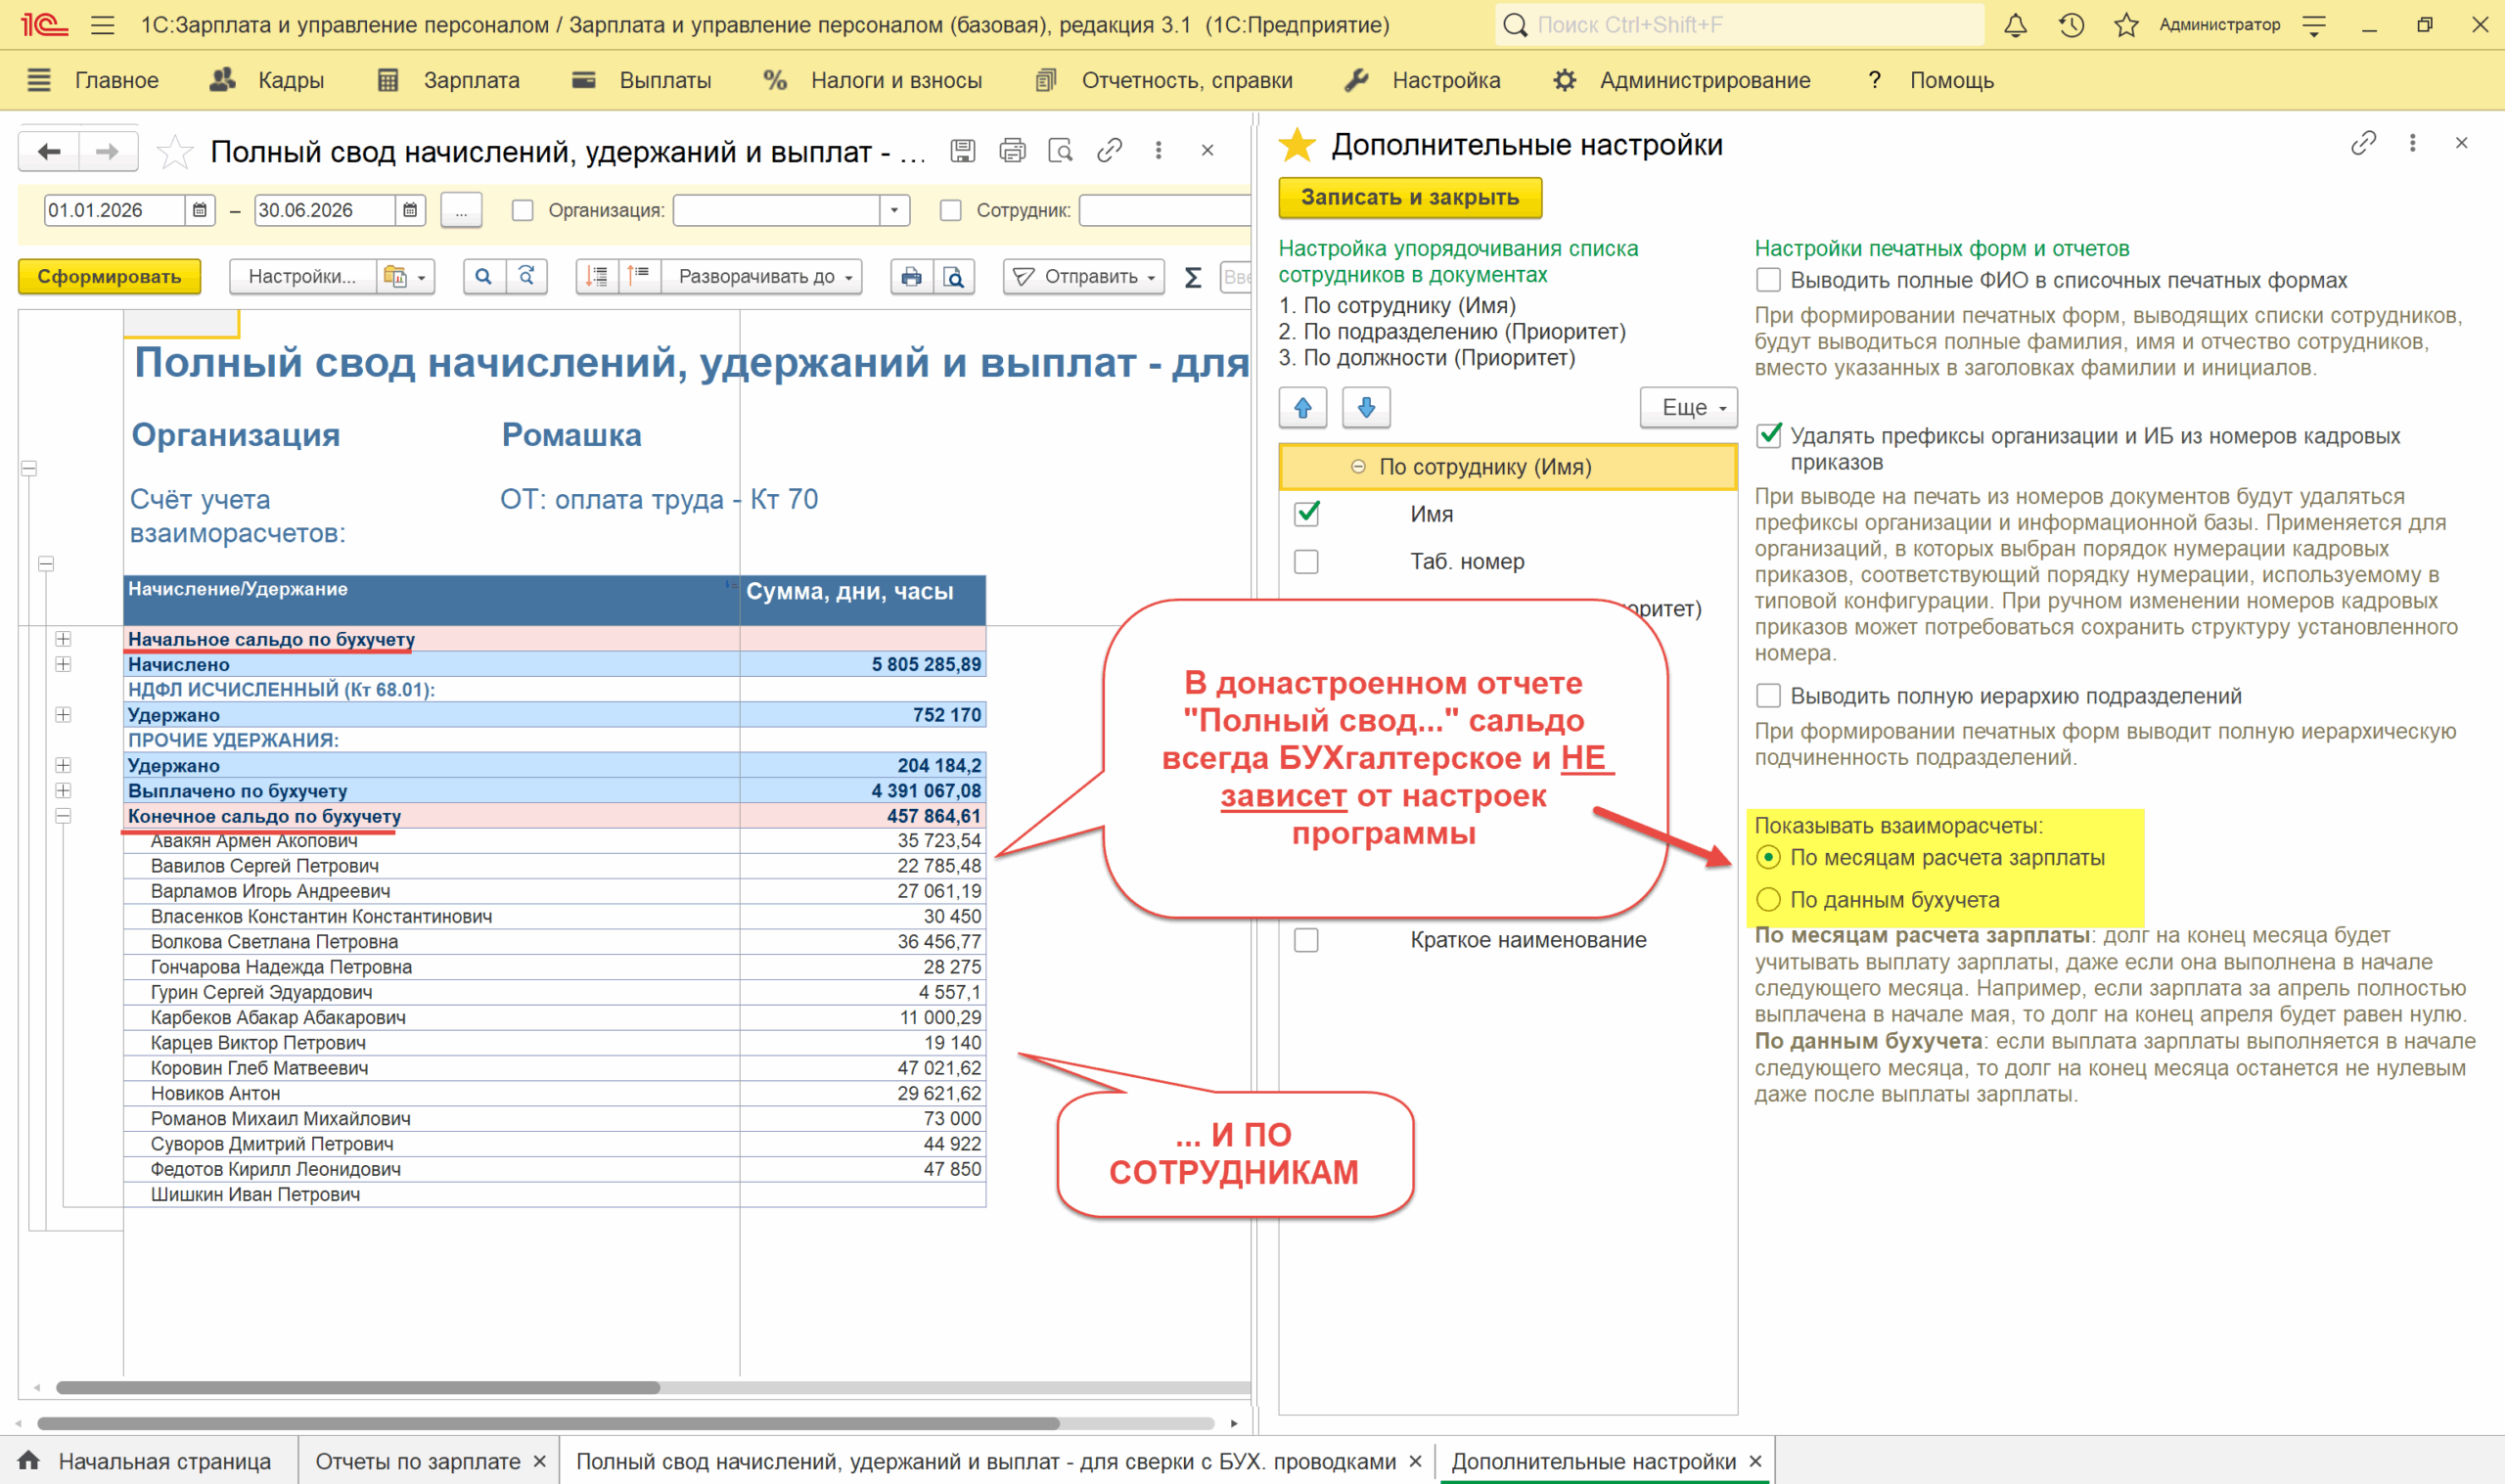This screenshot has width=2505, height=1484.
Task: Move sort item up with blue arrow
Action: coord(1303,408)
